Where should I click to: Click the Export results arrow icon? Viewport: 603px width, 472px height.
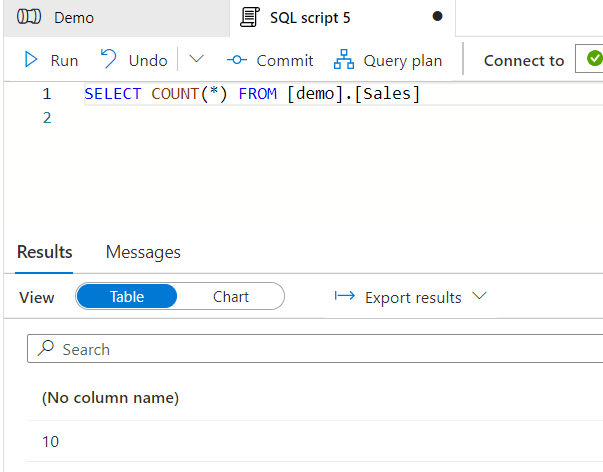345,297
